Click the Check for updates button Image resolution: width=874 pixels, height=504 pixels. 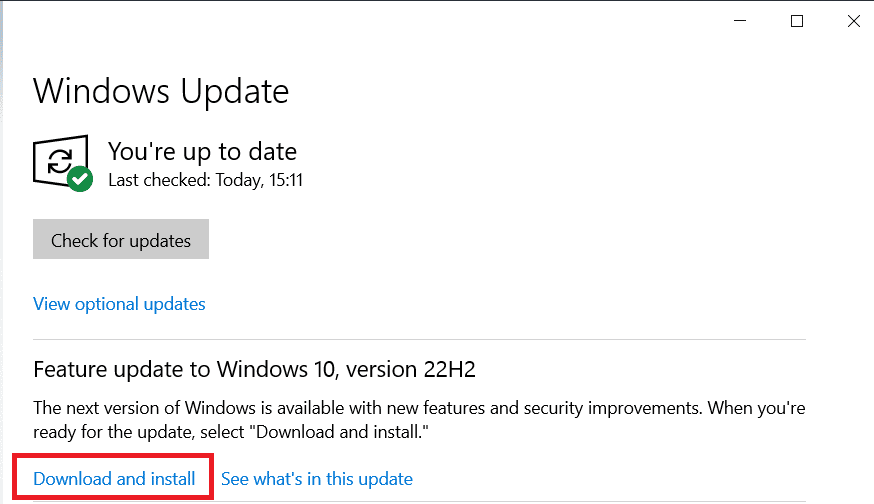121,240
